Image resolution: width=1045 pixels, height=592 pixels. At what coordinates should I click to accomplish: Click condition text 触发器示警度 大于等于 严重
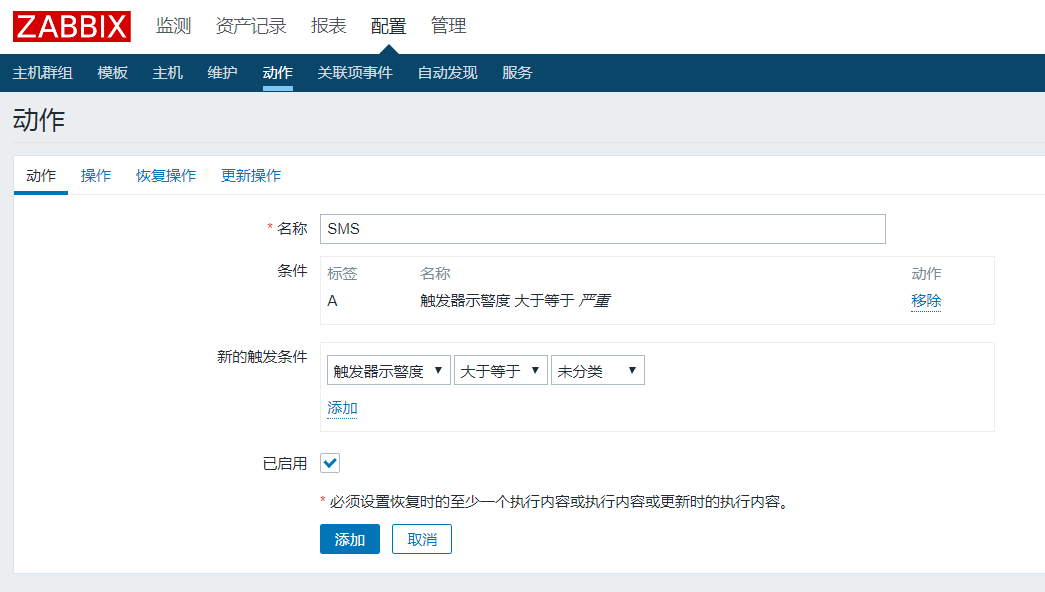click(x=515, y=301)
